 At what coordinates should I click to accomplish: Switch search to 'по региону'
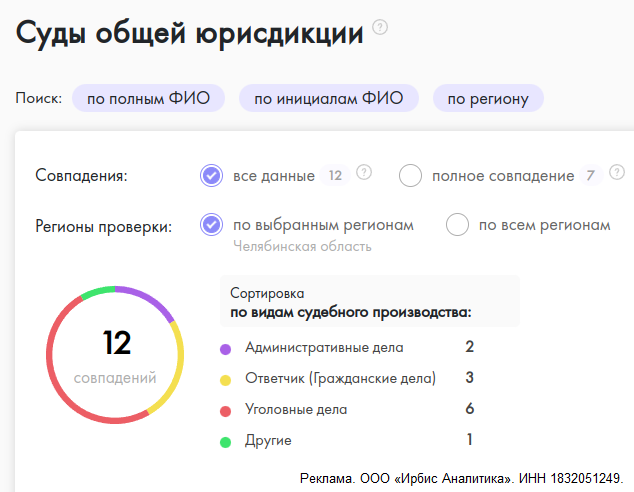coord(488,98)
